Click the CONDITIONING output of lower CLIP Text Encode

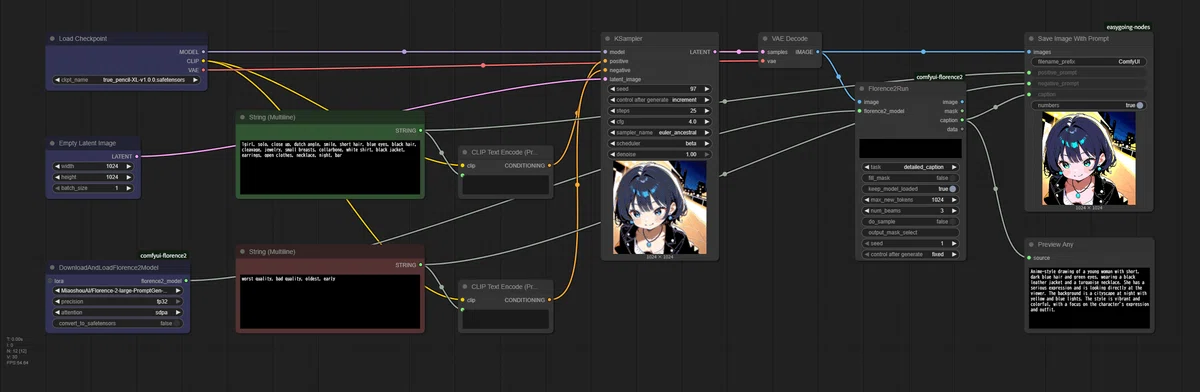click(x=550, y=299)
